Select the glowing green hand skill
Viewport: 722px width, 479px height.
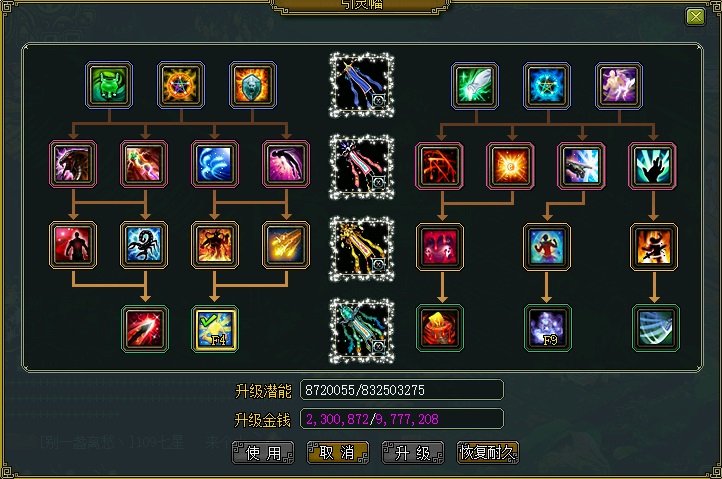click(652, 166)
